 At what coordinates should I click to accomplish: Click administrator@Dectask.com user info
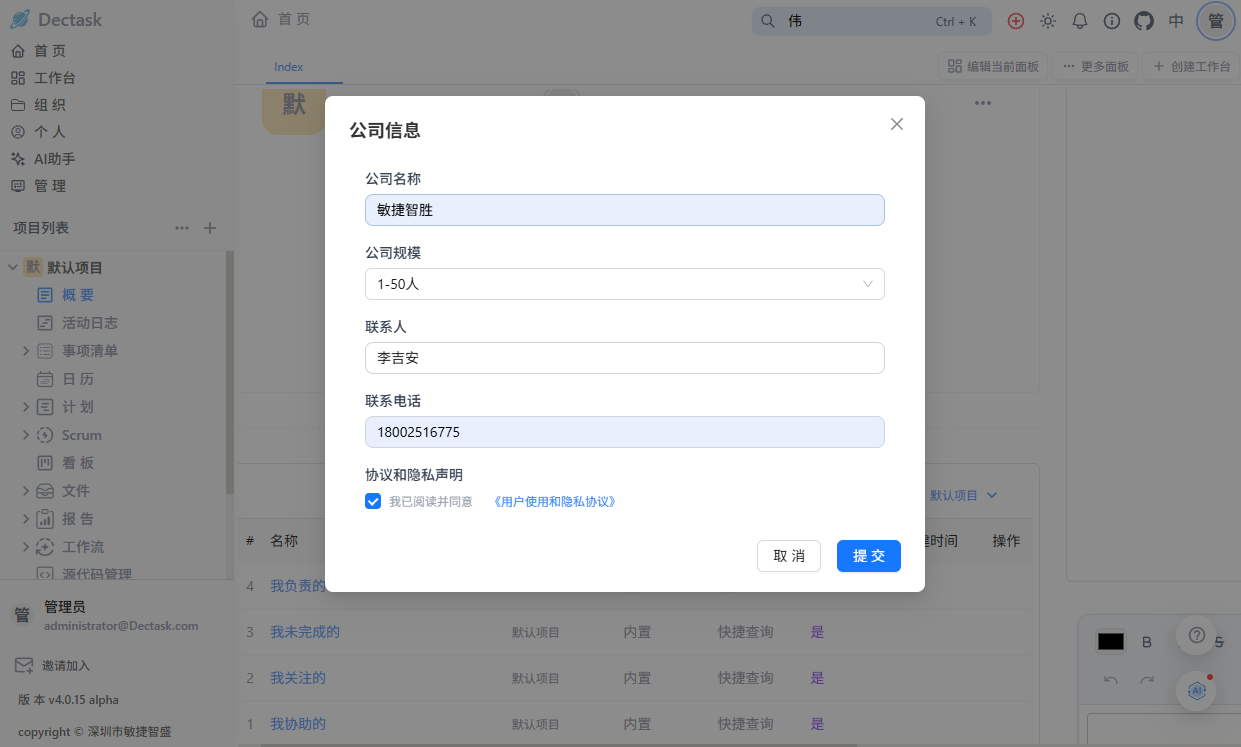click(x=121, y=626)
